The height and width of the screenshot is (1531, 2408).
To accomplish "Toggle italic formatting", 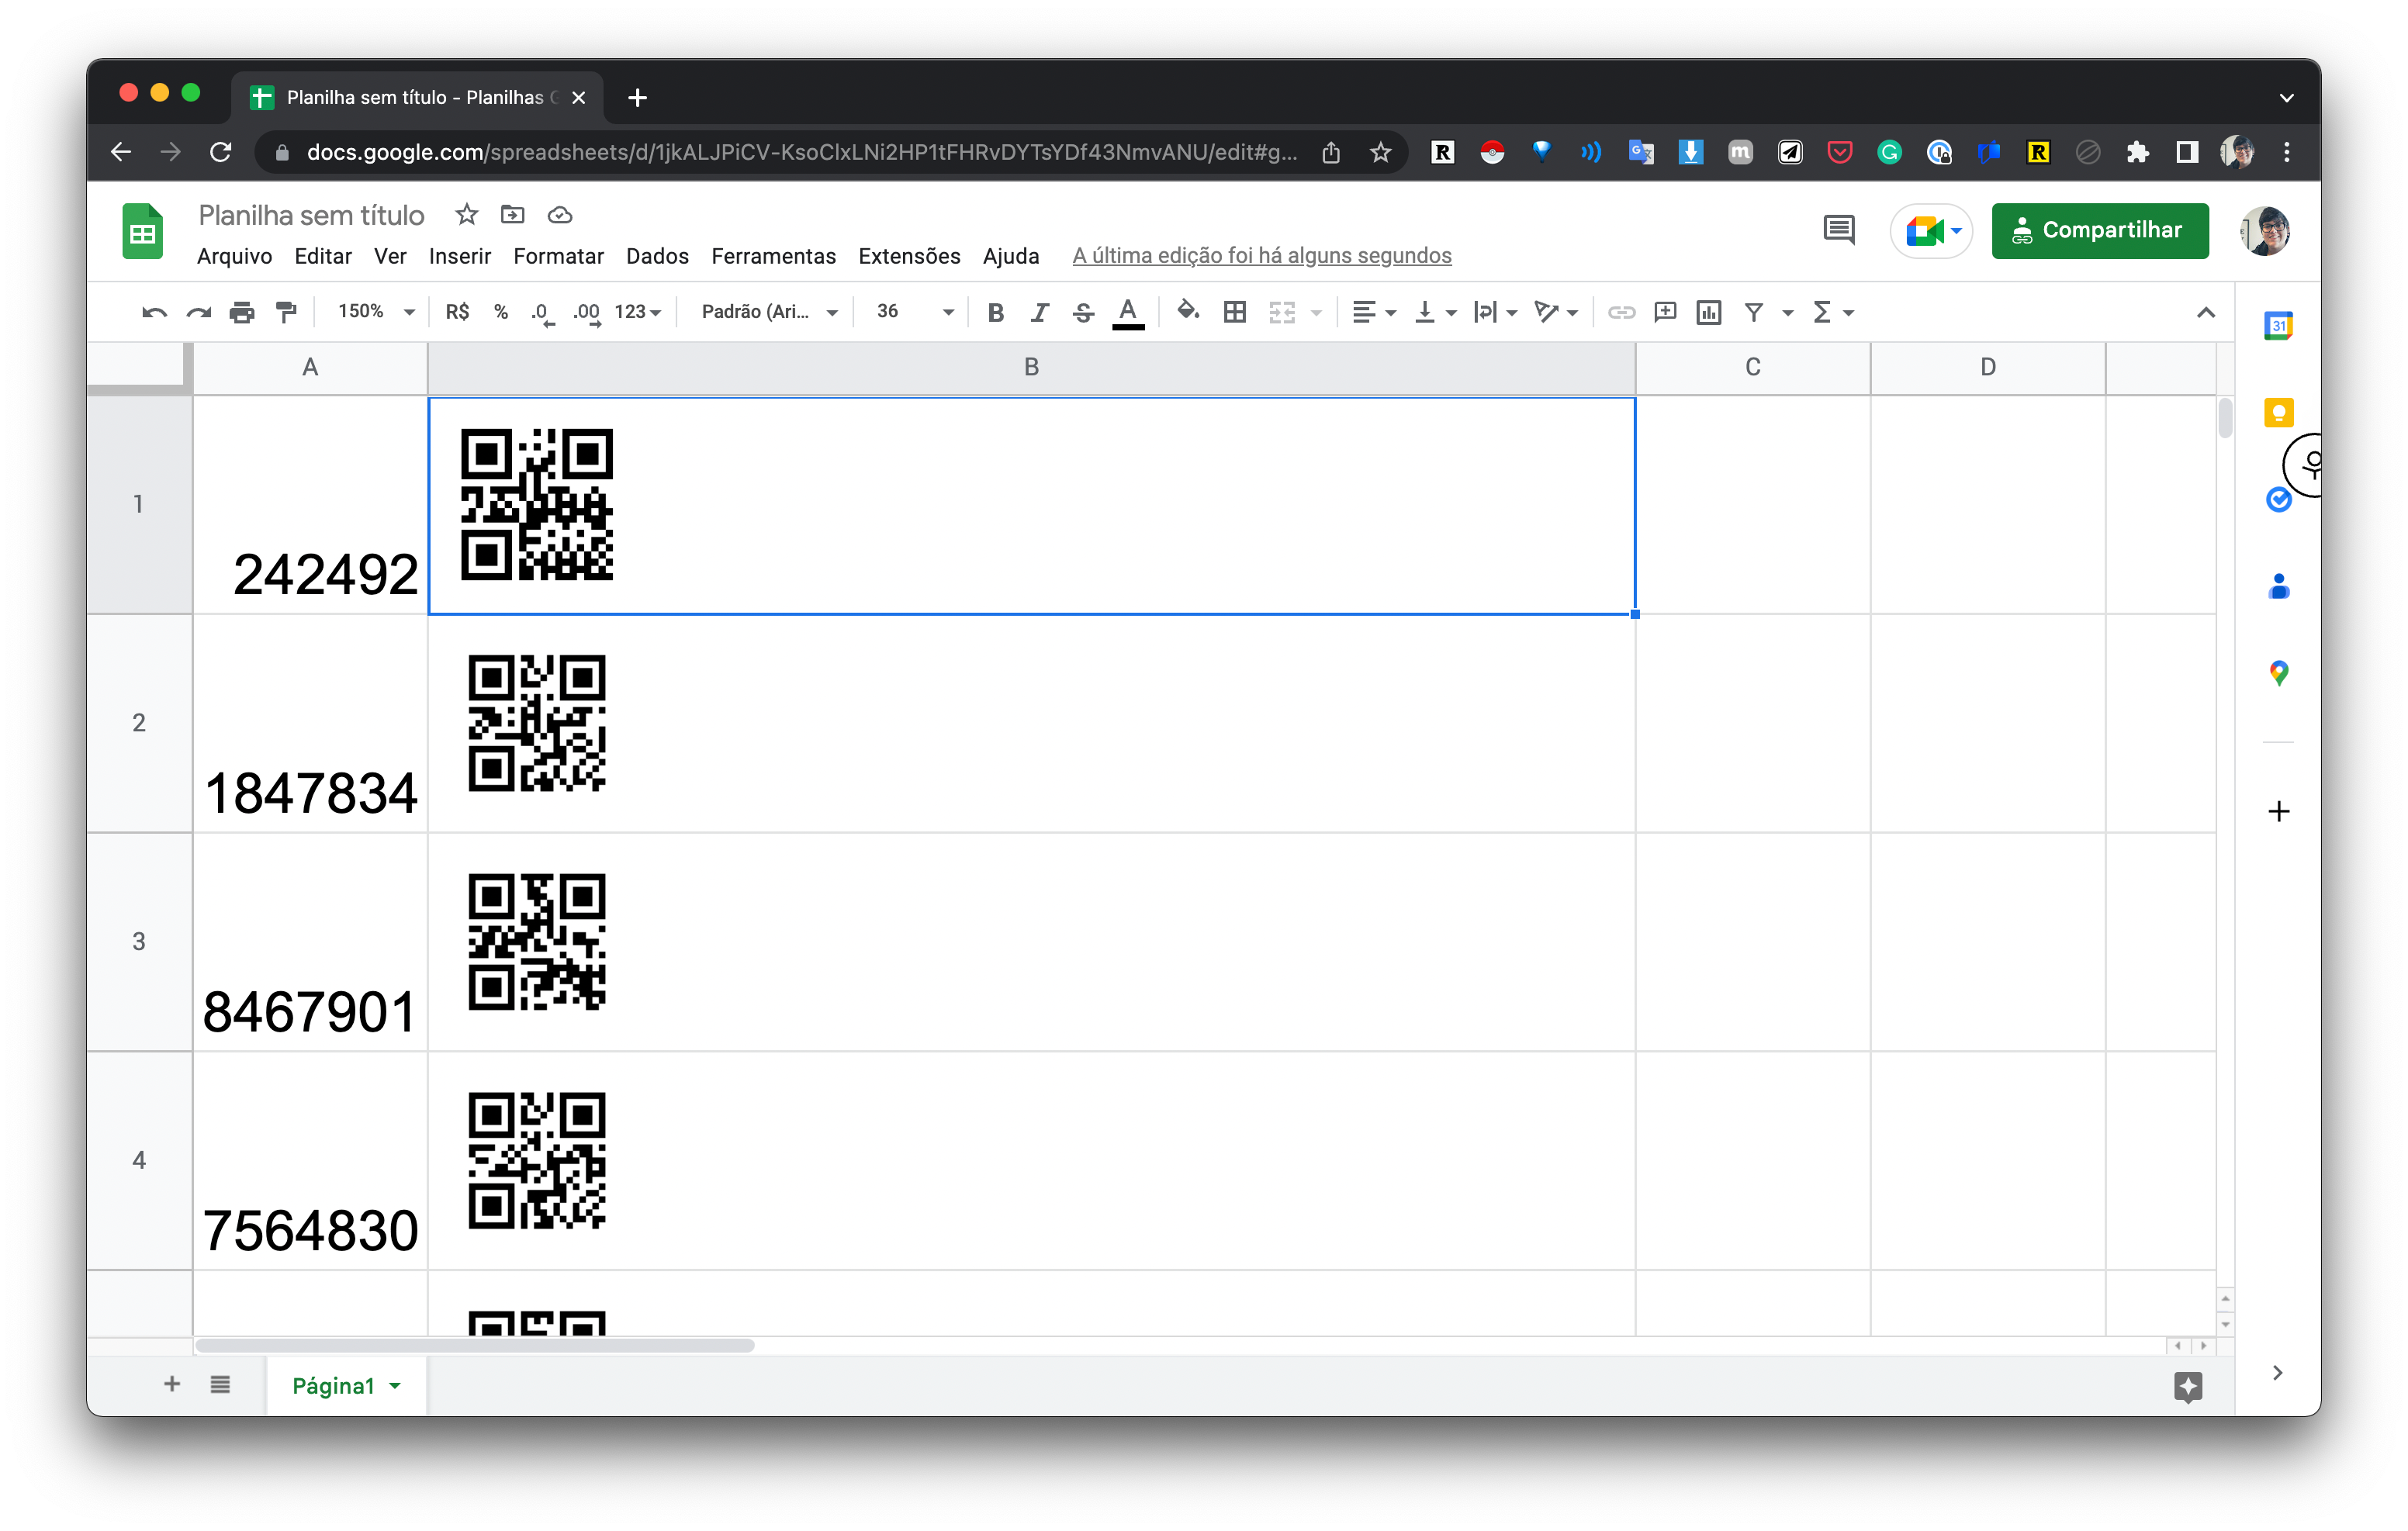I will click(1039, 312).
